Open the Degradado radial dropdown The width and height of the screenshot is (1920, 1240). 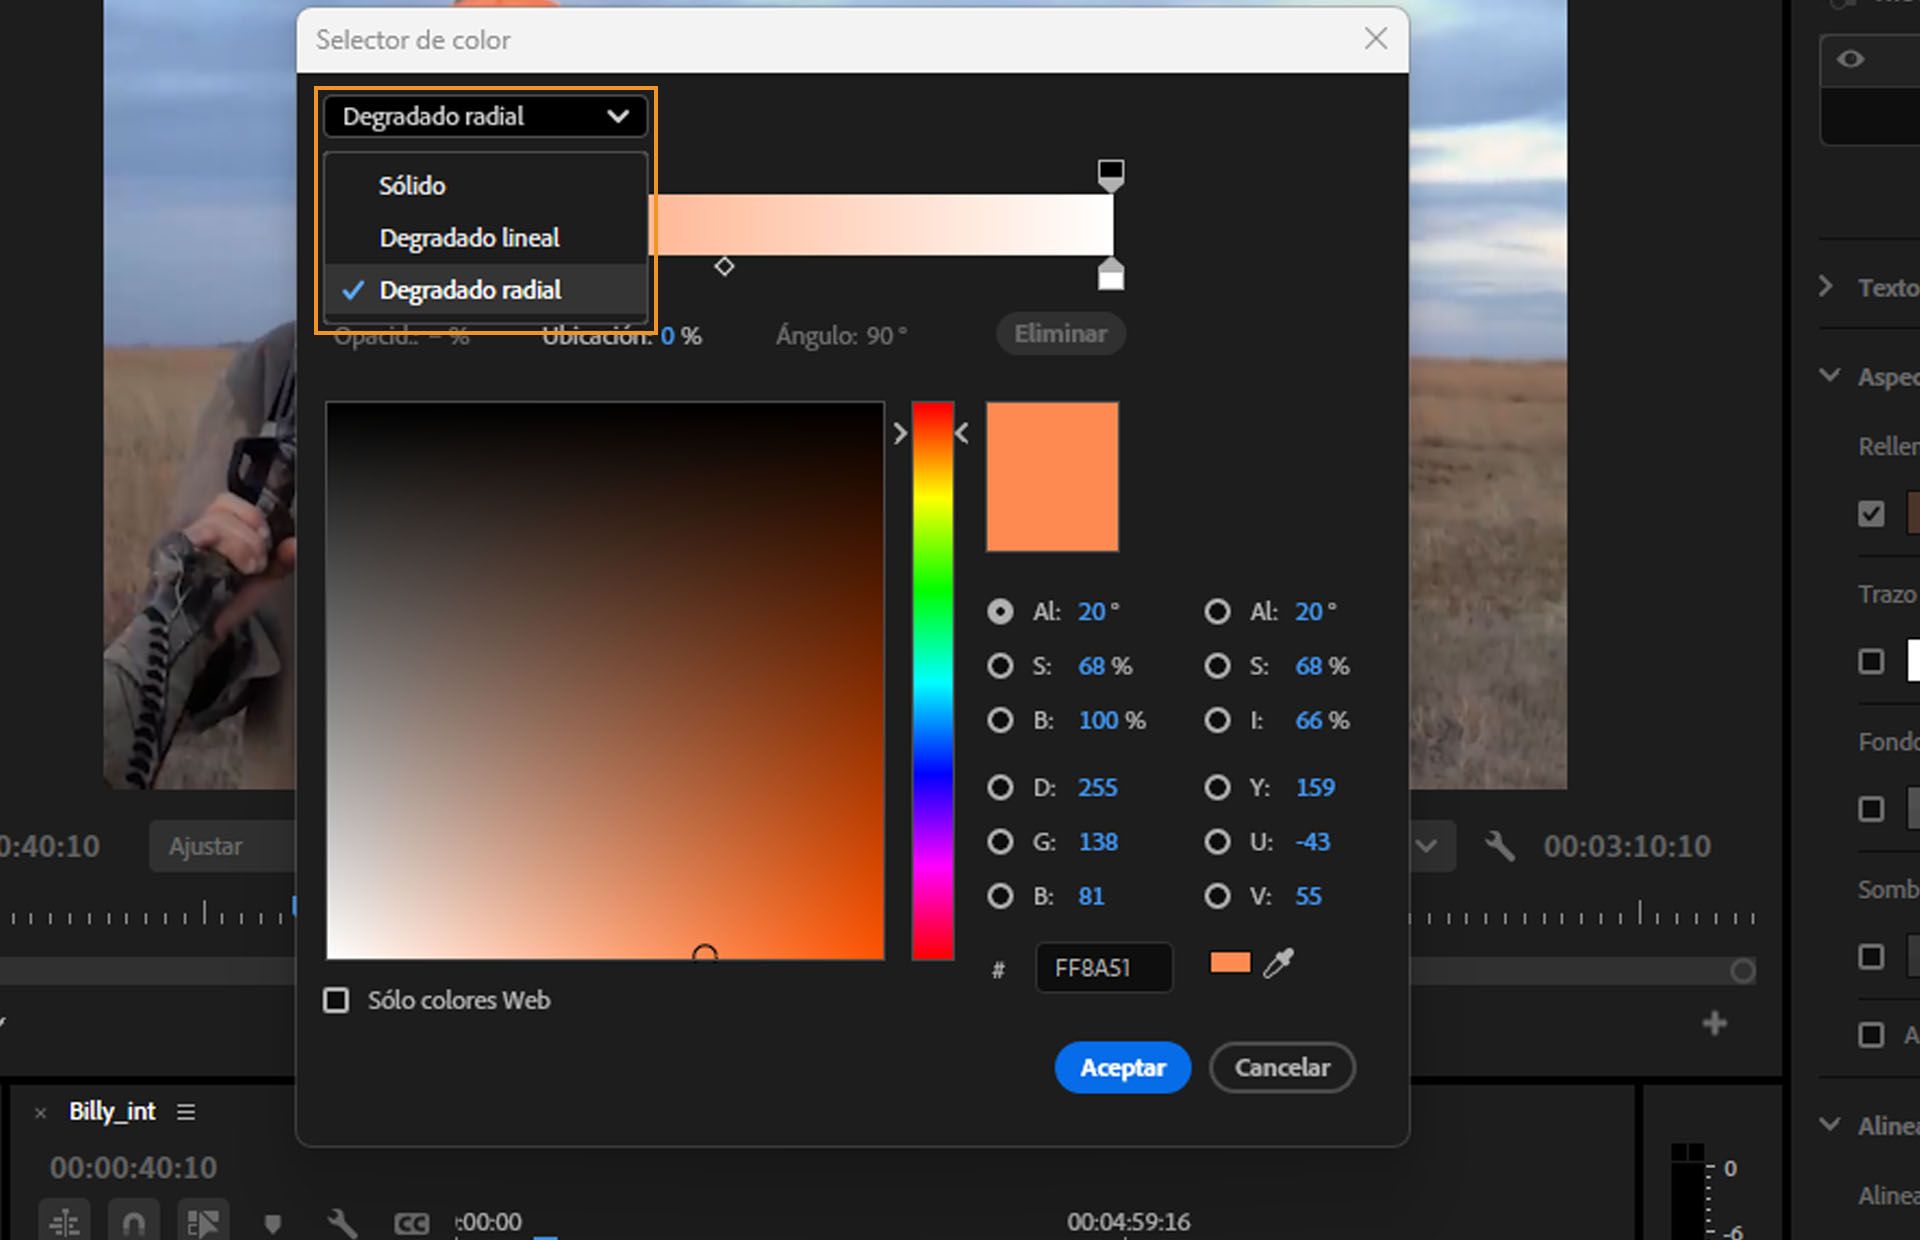pos(485,116)
